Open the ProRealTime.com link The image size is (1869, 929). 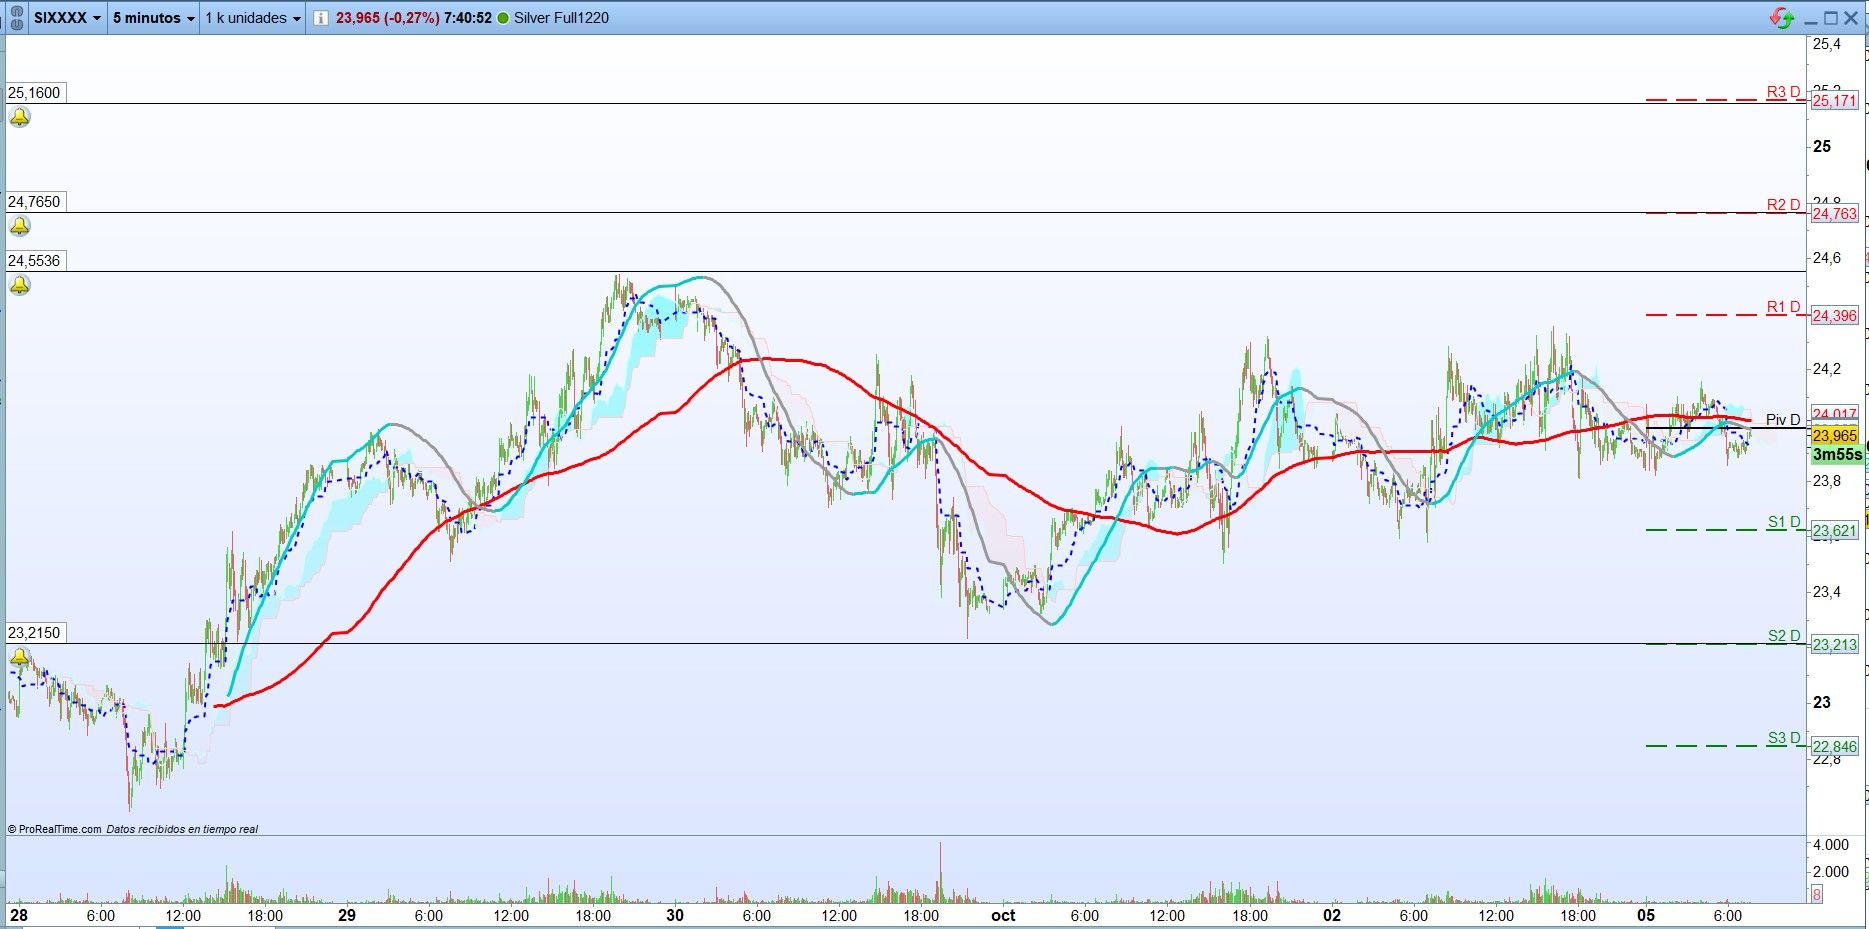pos(54,829)
